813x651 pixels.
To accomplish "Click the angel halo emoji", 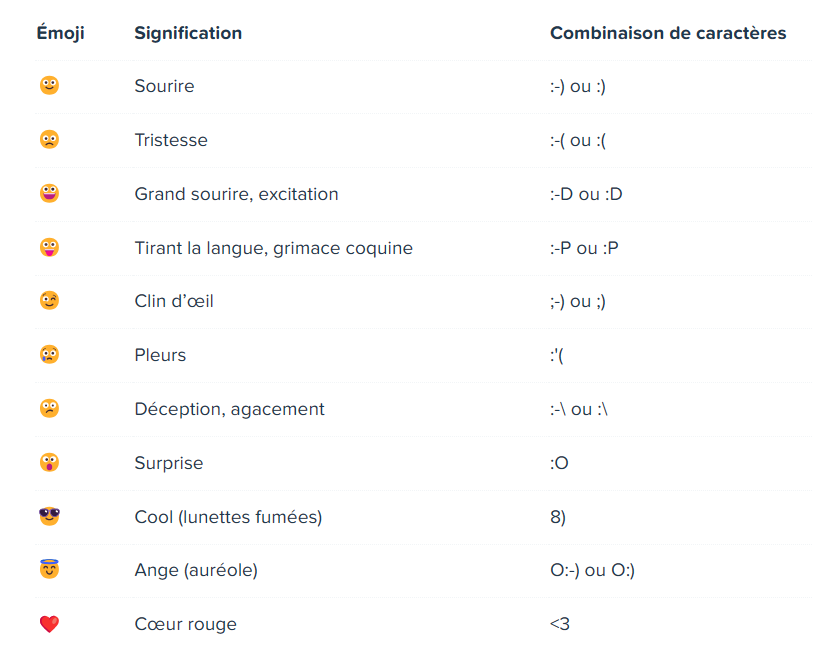I will (49, 570).
